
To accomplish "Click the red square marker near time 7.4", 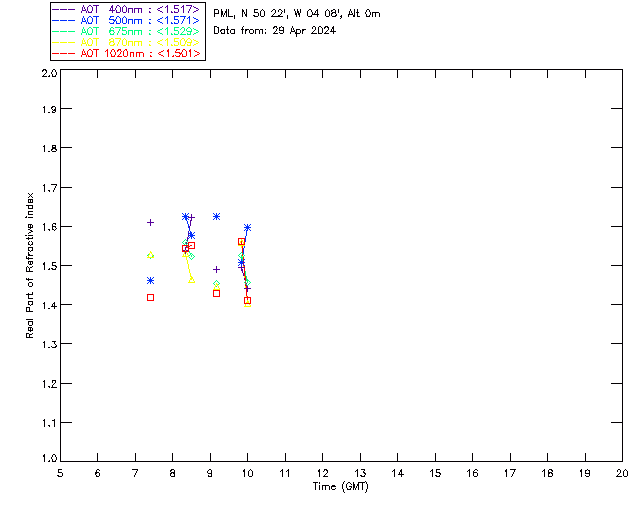I will (150, 298).
